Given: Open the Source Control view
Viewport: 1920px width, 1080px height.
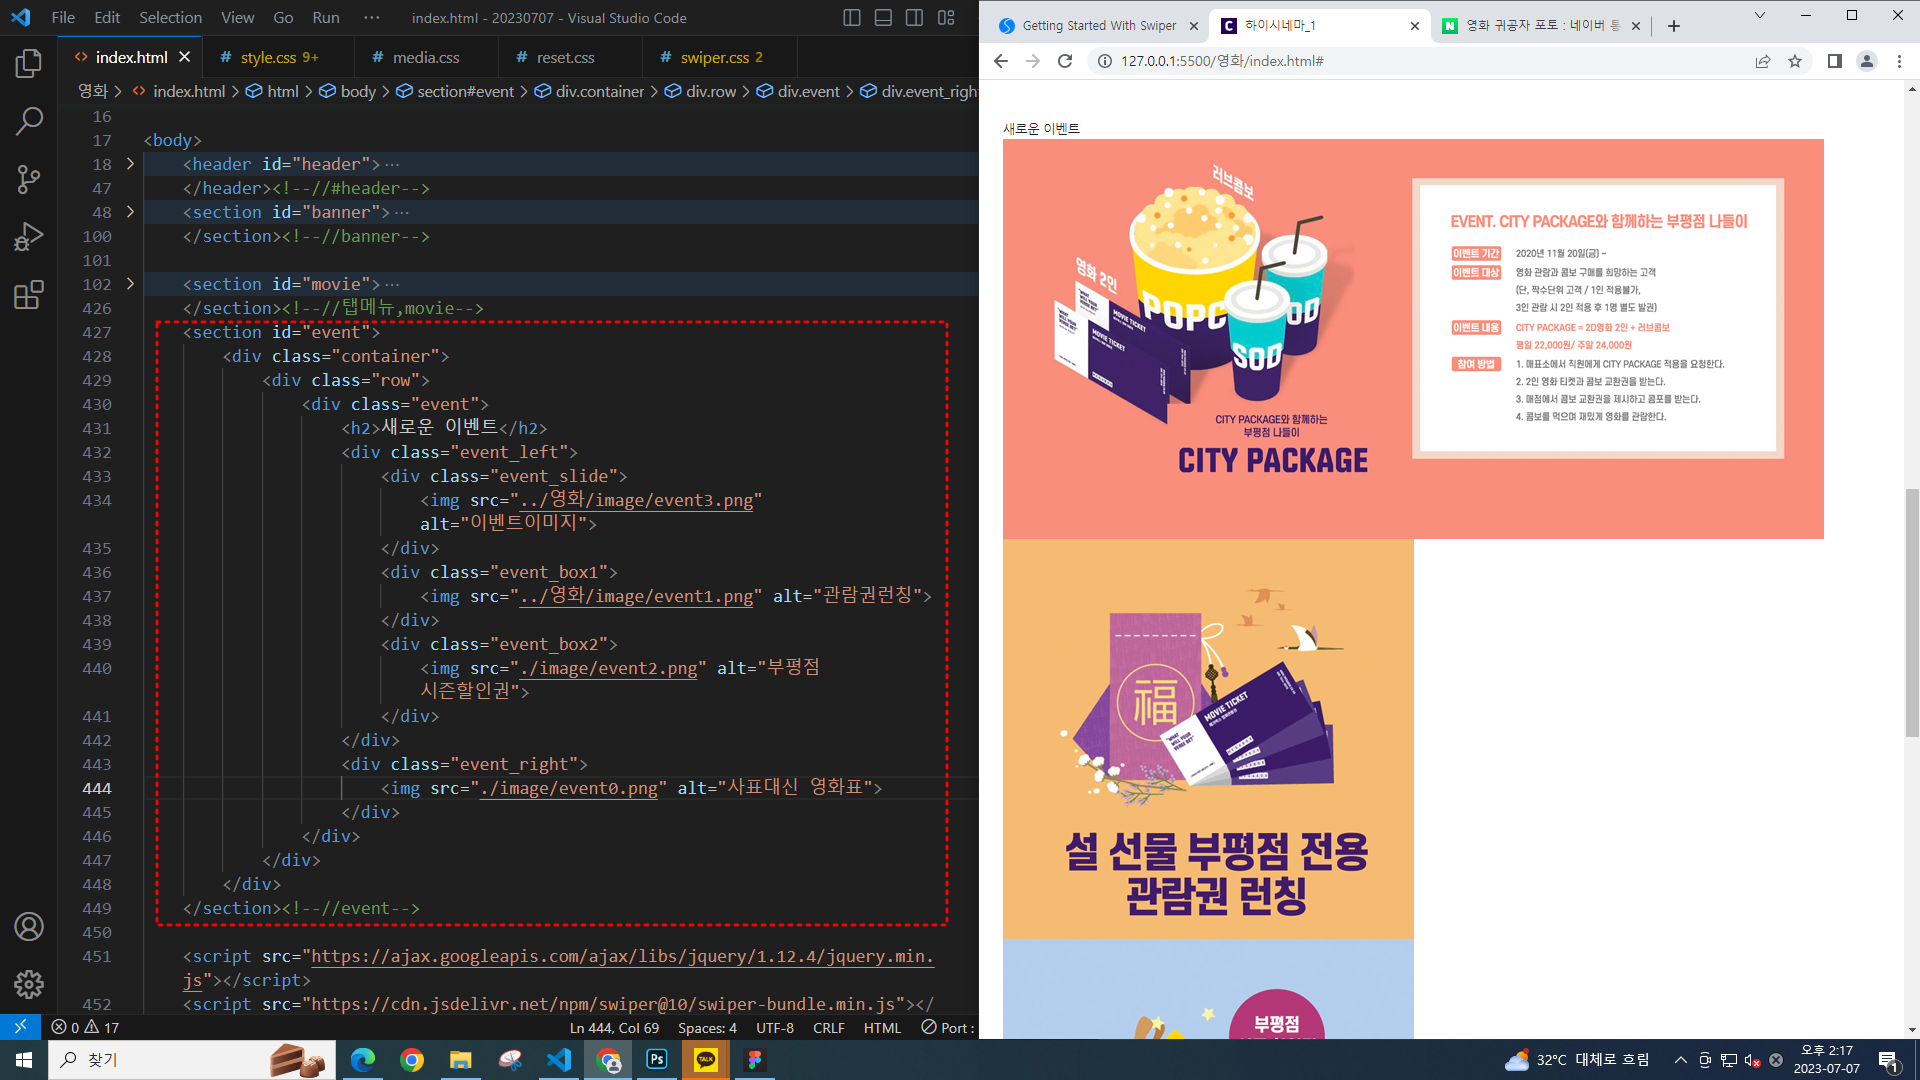Looking at the screenshot, I should click(28, 180).
